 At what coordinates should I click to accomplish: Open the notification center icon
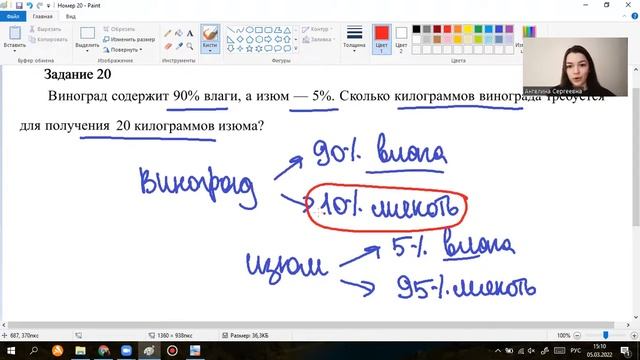(625, 351)
